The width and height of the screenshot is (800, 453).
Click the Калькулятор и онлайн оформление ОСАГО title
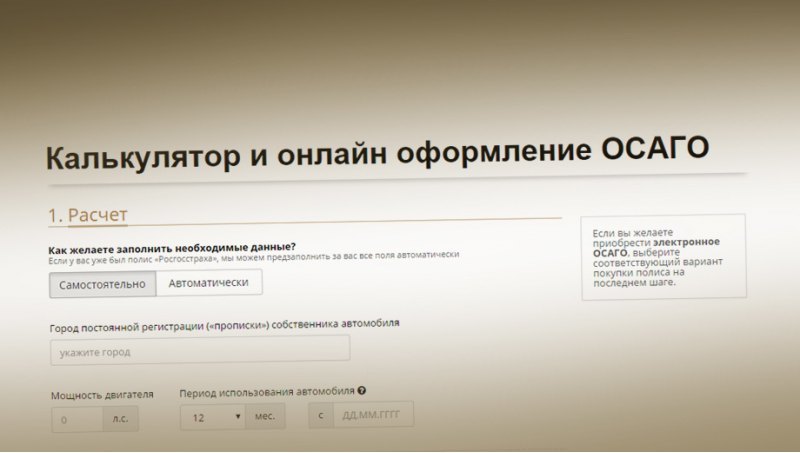click(x=377, y=152)
